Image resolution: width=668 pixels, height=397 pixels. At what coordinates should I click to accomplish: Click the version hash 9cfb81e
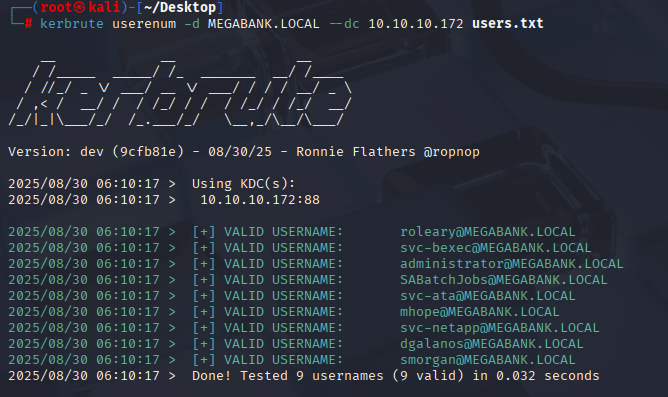pyautogui.click(x=148, y=152)
